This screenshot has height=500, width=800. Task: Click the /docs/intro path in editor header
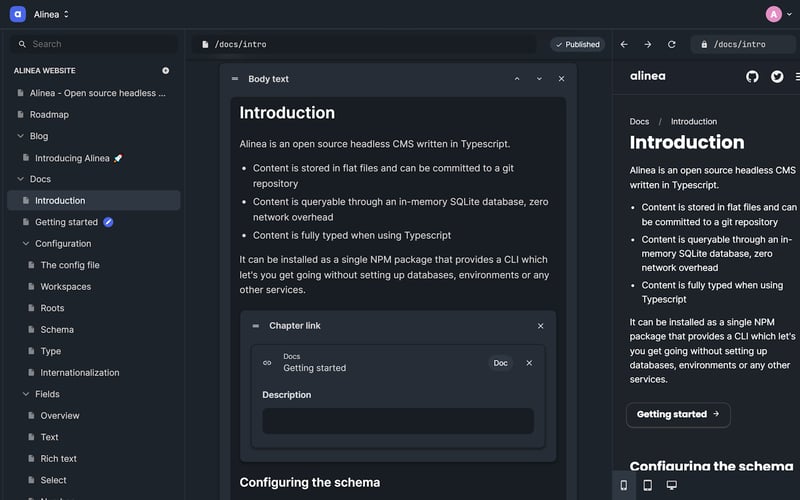[x=240, y=44]
